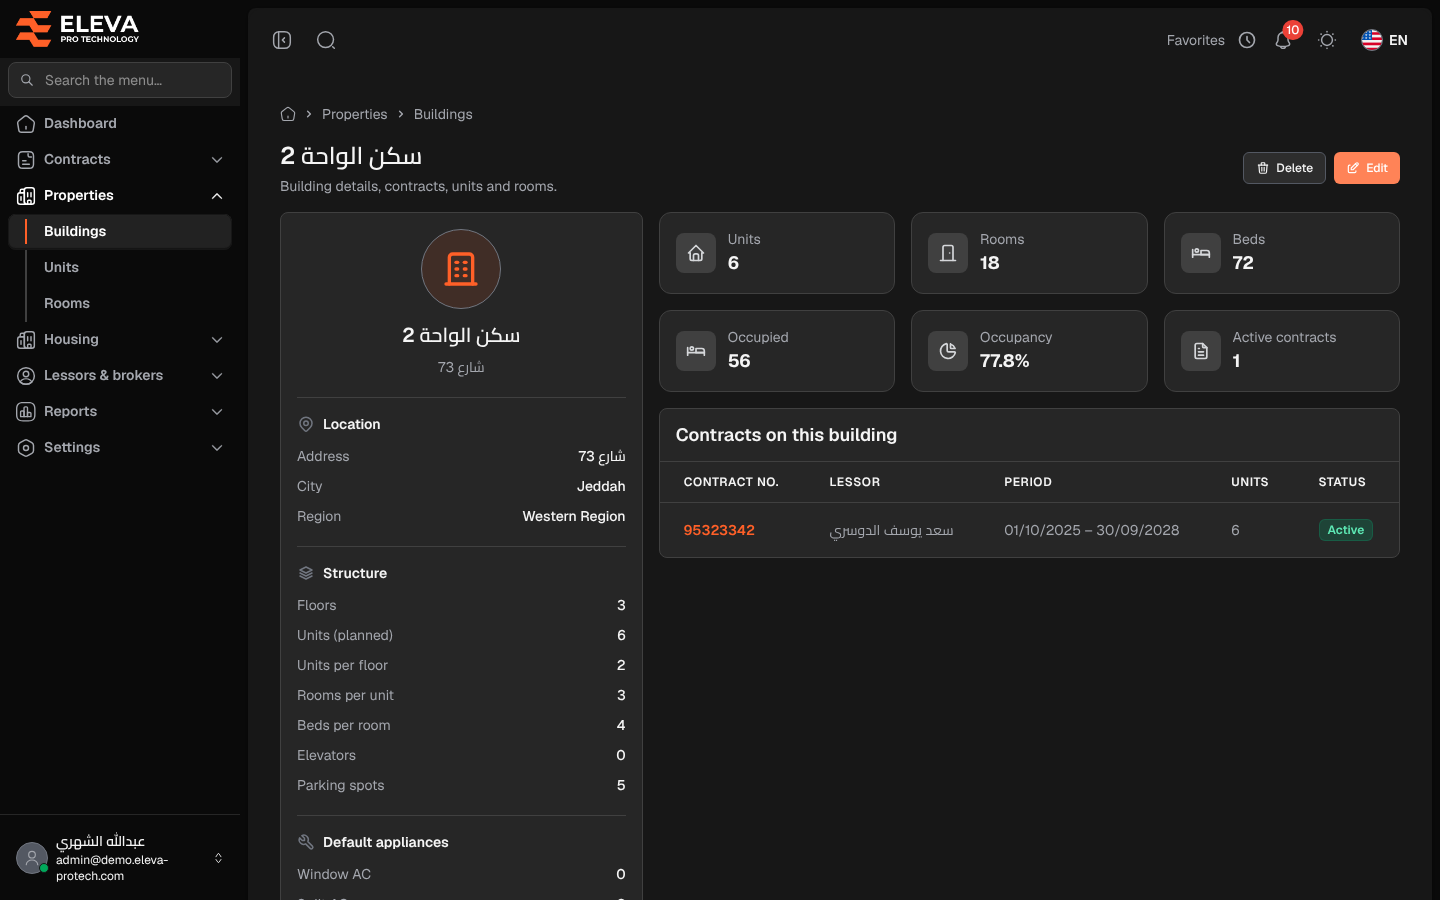
Task: Click the Location pin icon
Action: (x=306, y=424)
